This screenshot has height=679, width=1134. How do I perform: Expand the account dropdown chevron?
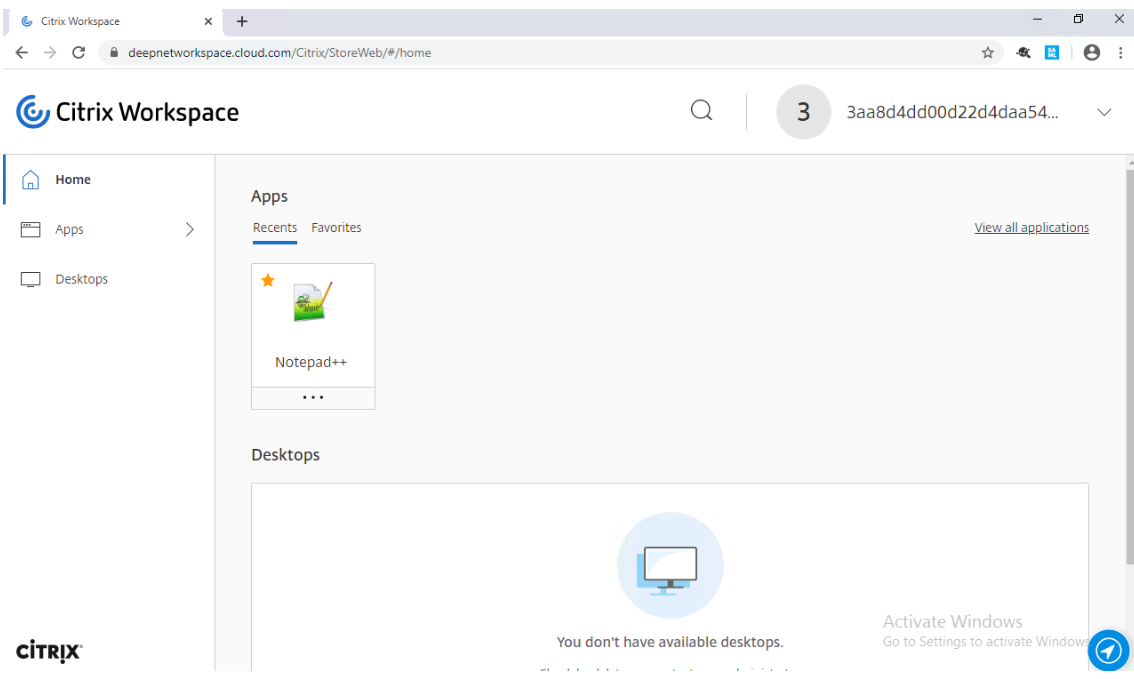point(1104,112)
